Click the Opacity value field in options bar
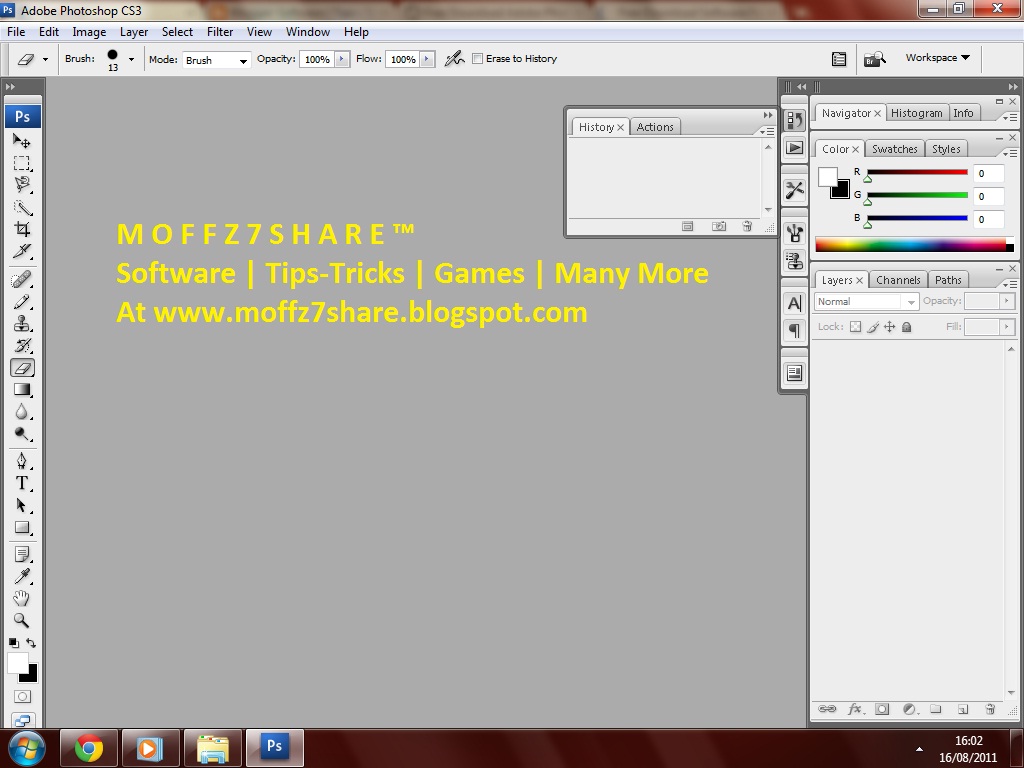The width and height of the screenshot is (1024, 768). [317, 59]
